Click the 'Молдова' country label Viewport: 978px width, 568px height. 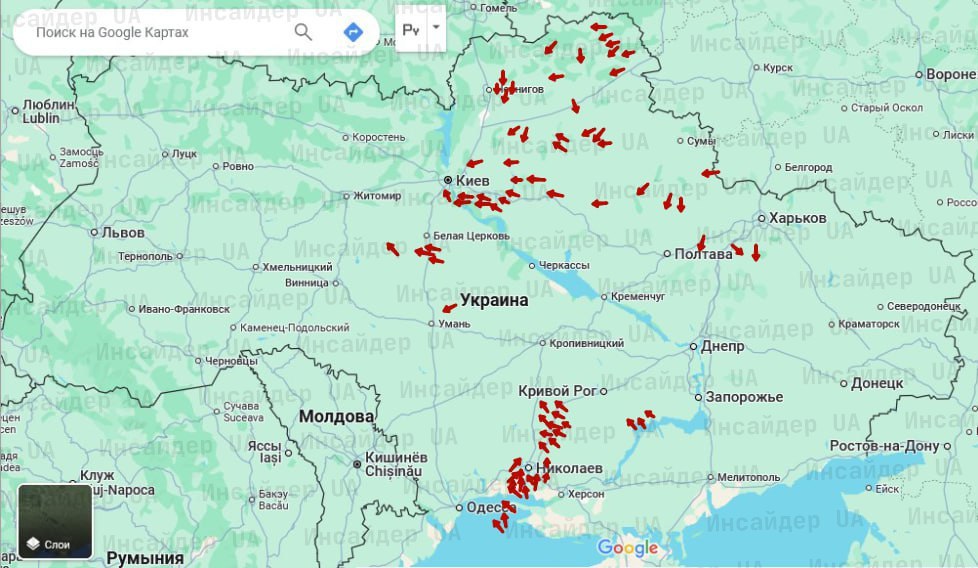pos(336,416)
